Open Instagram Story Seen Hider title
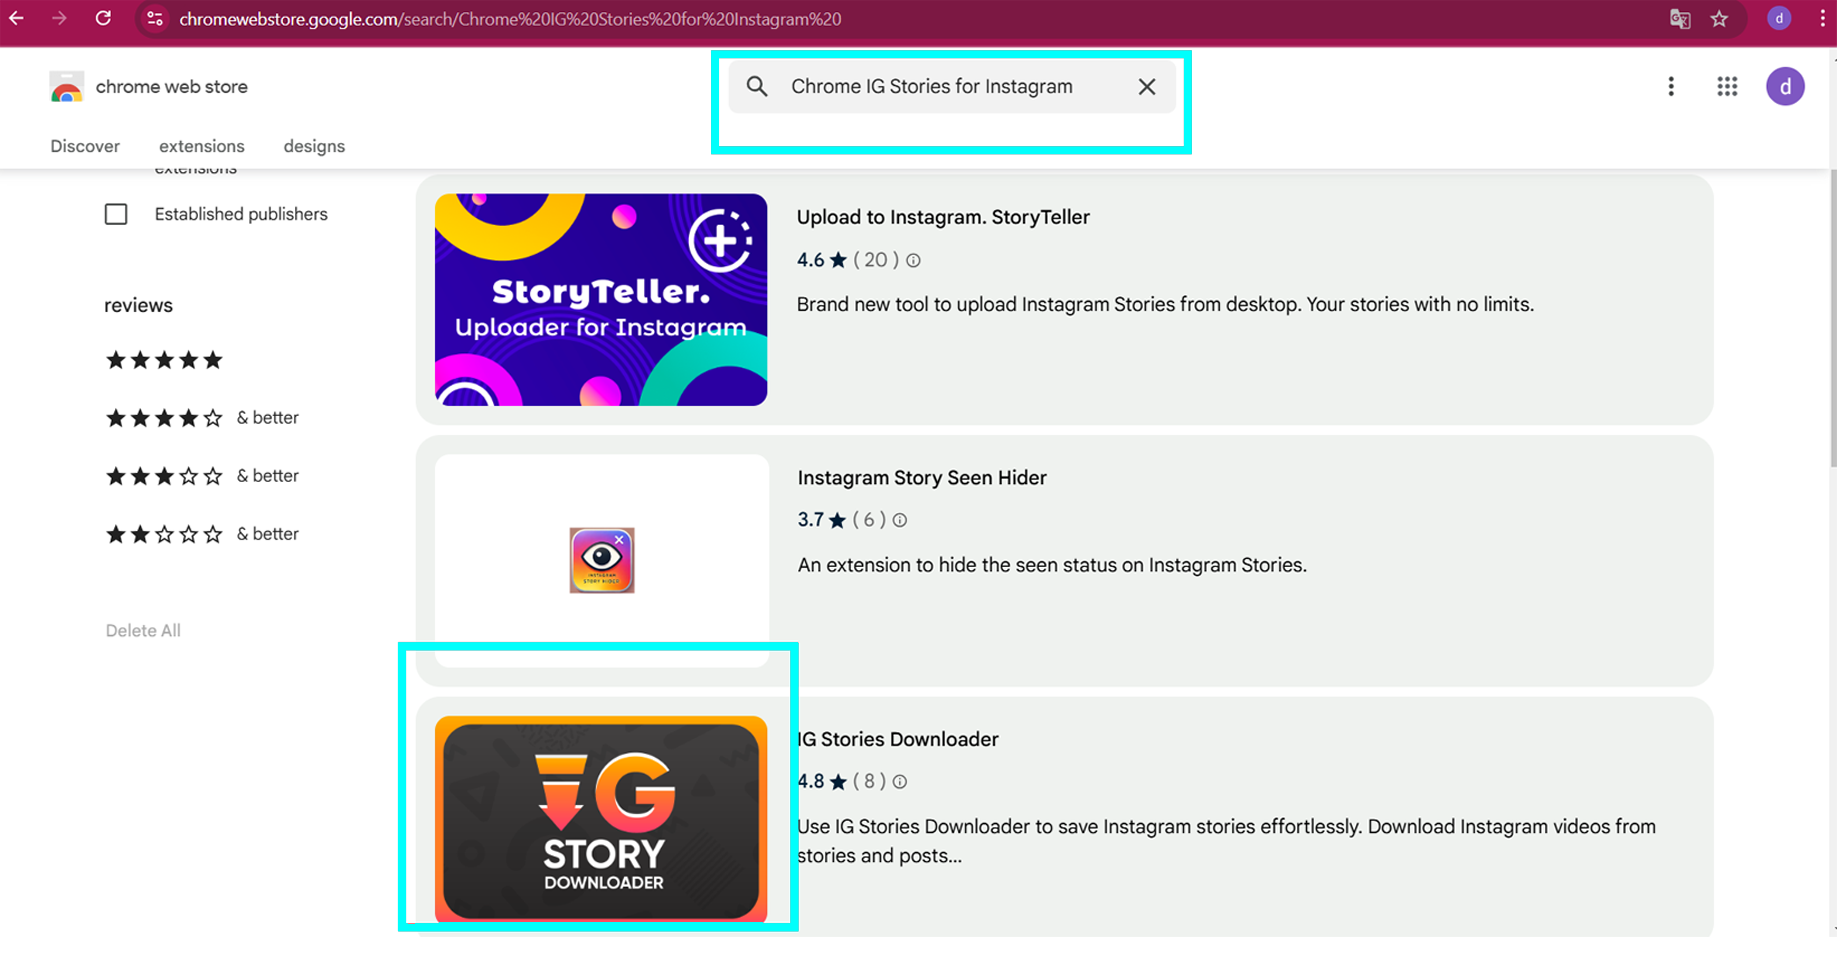Screen dimensions: 1837x957 pos(922,478)
